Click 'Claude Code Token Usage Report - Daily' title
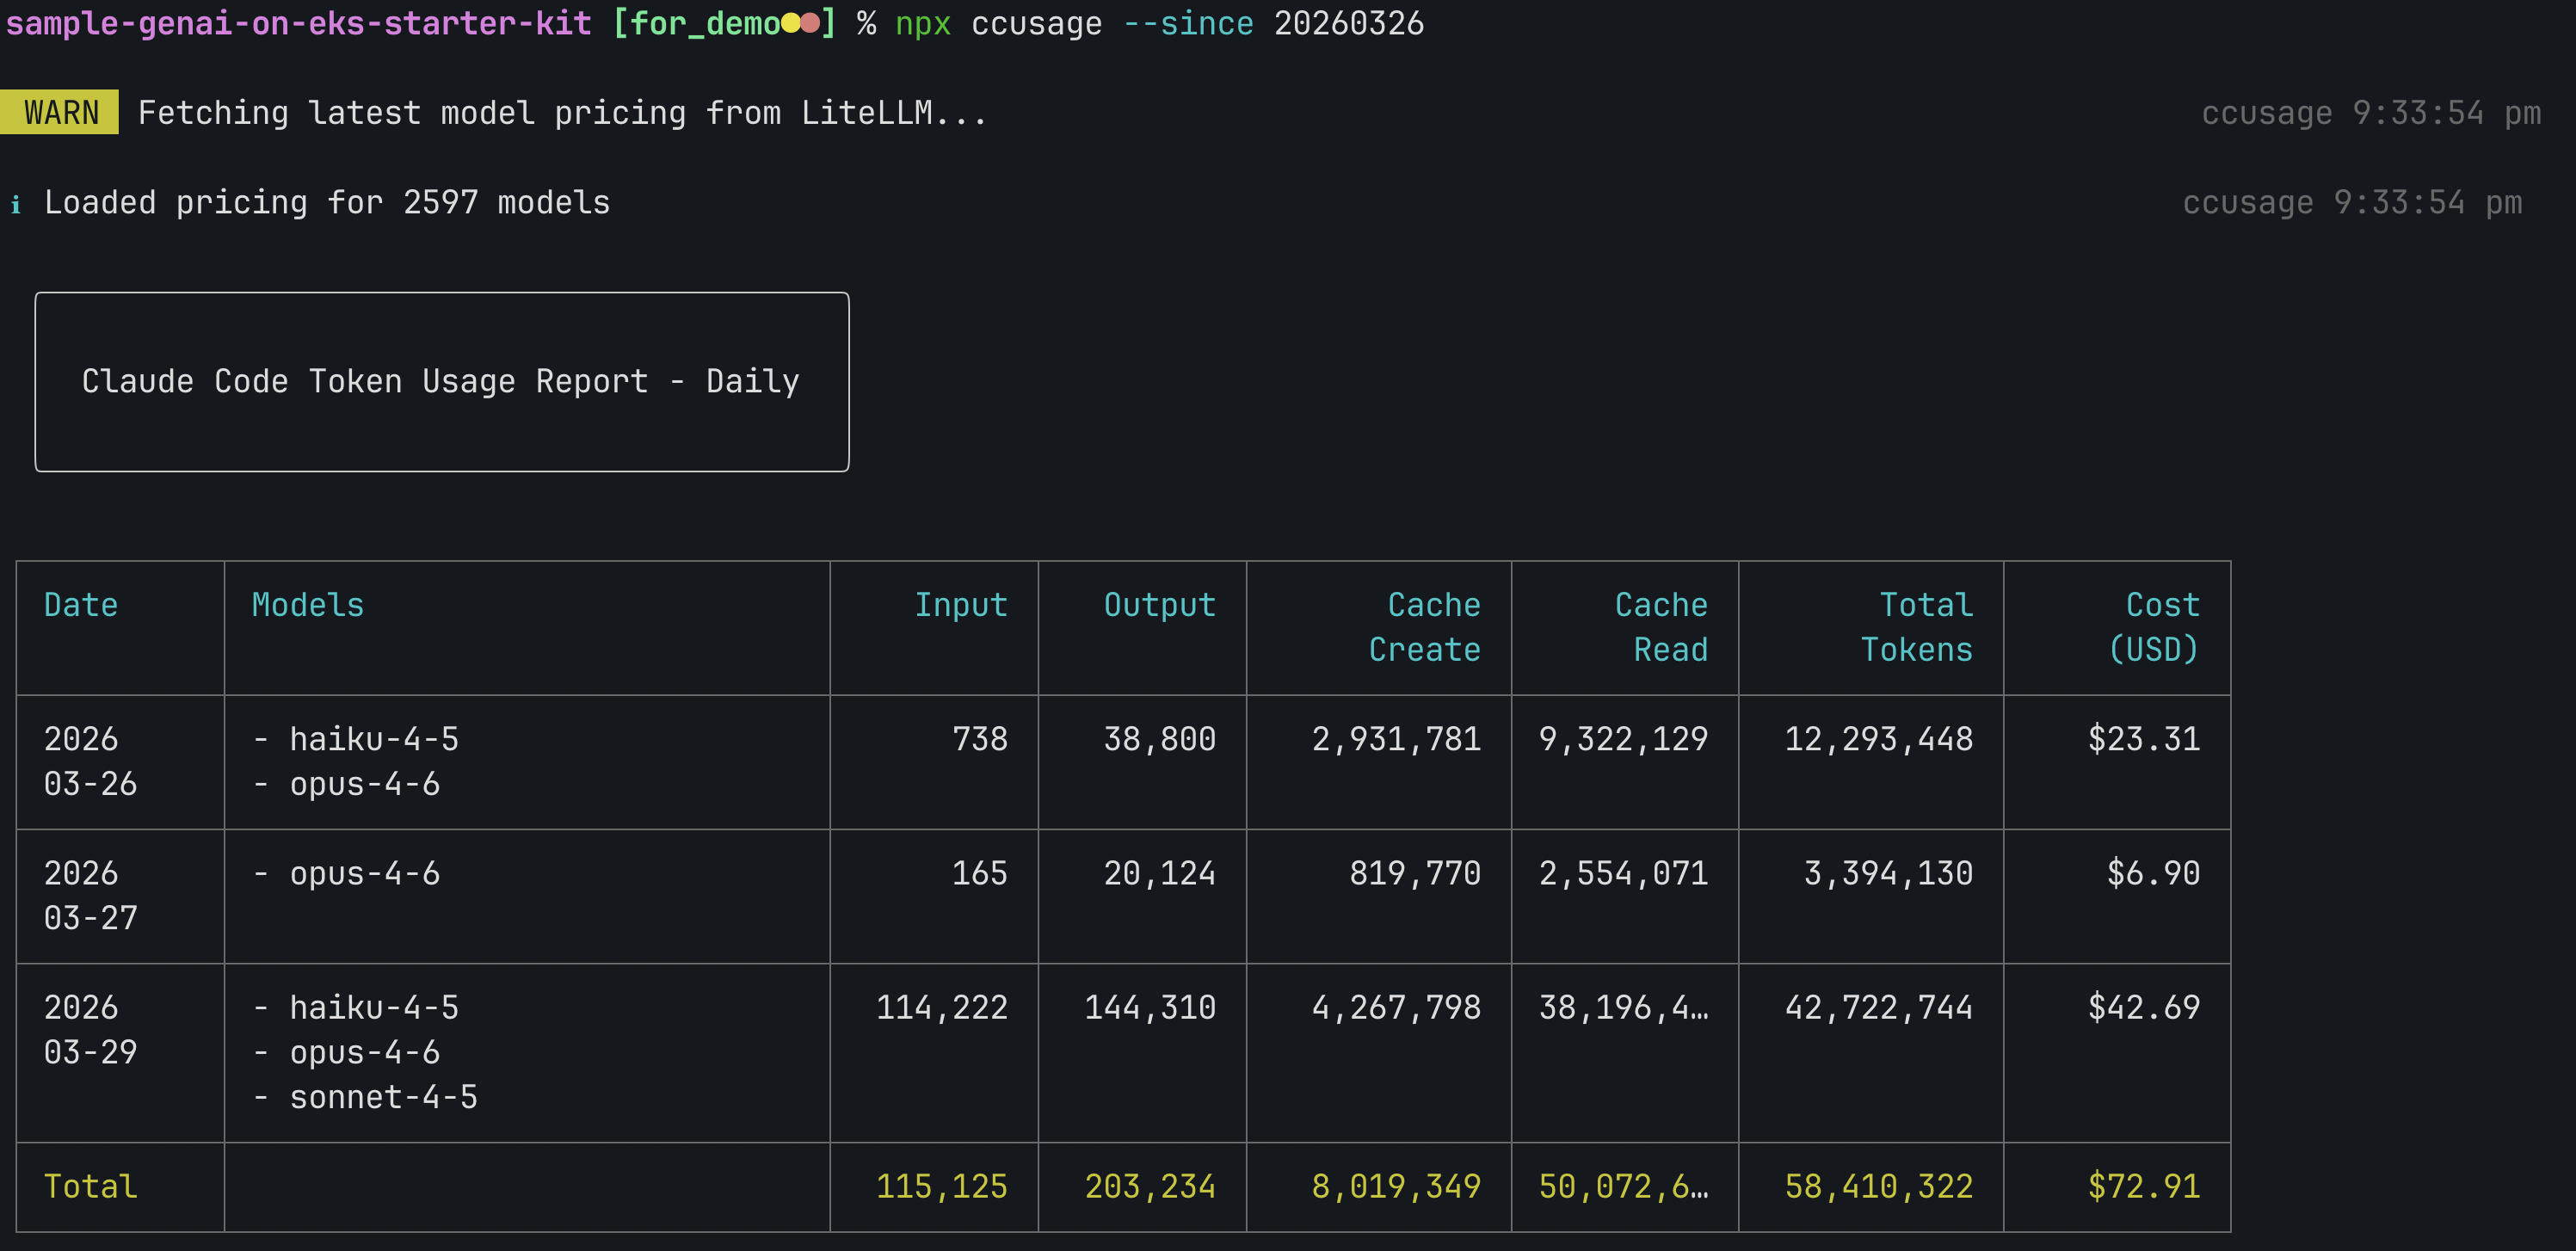Screen dimensions: 2576x1251 coord(441,381)
